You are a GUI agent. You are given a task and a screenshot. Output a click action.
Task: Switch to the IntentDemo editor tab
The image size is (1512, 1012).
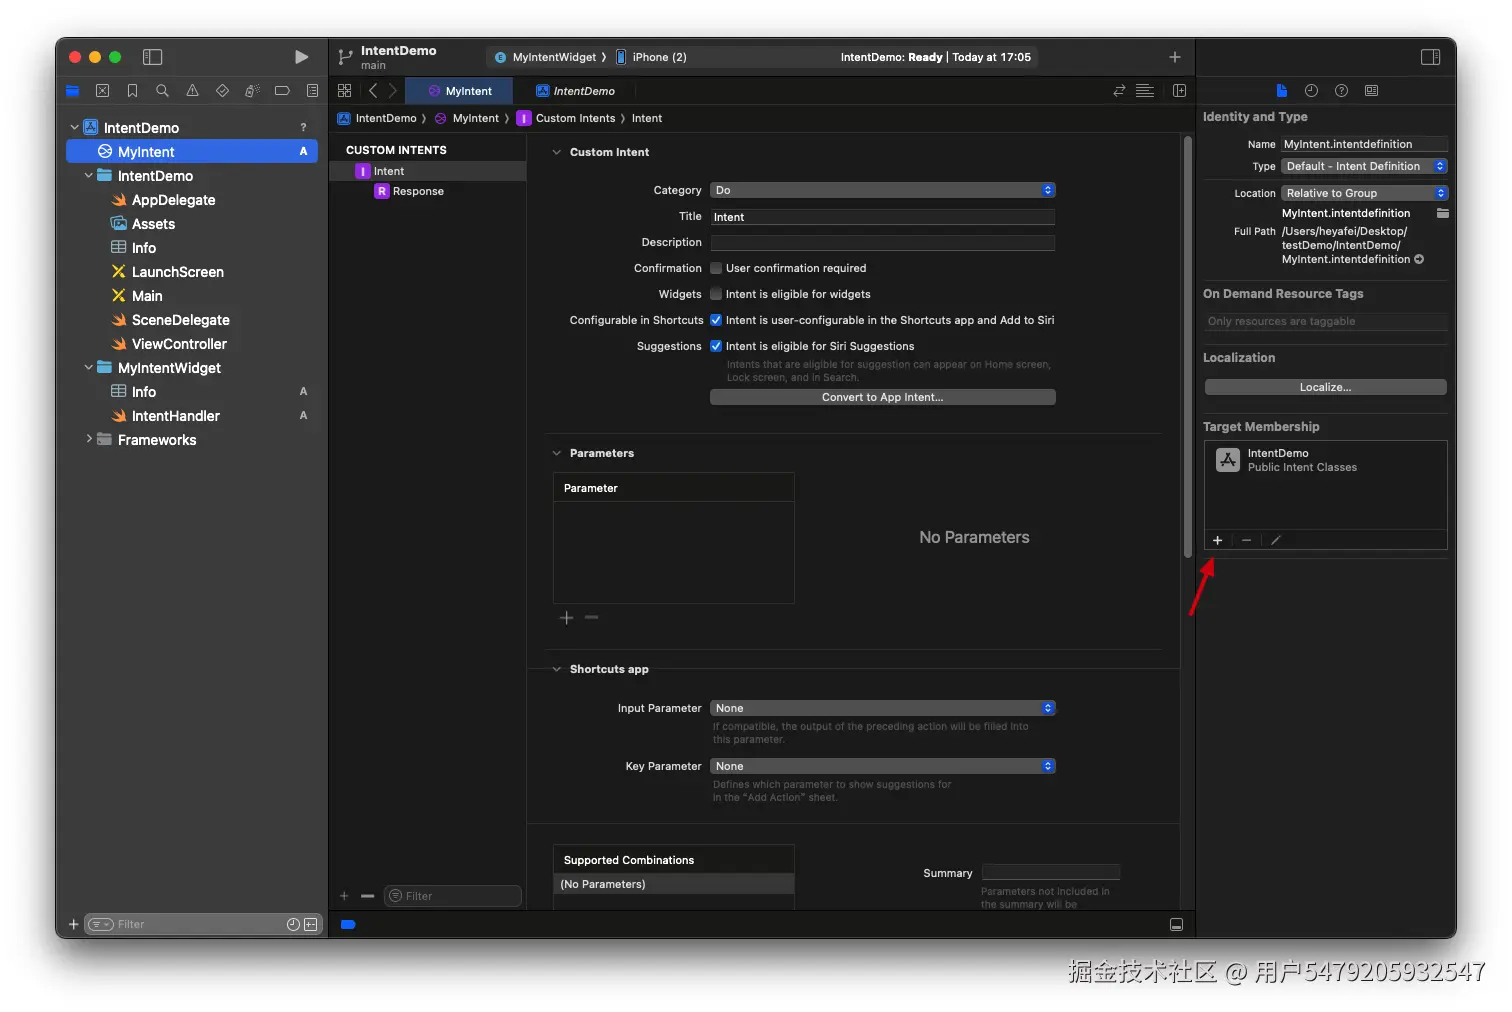tap(575, 91)
